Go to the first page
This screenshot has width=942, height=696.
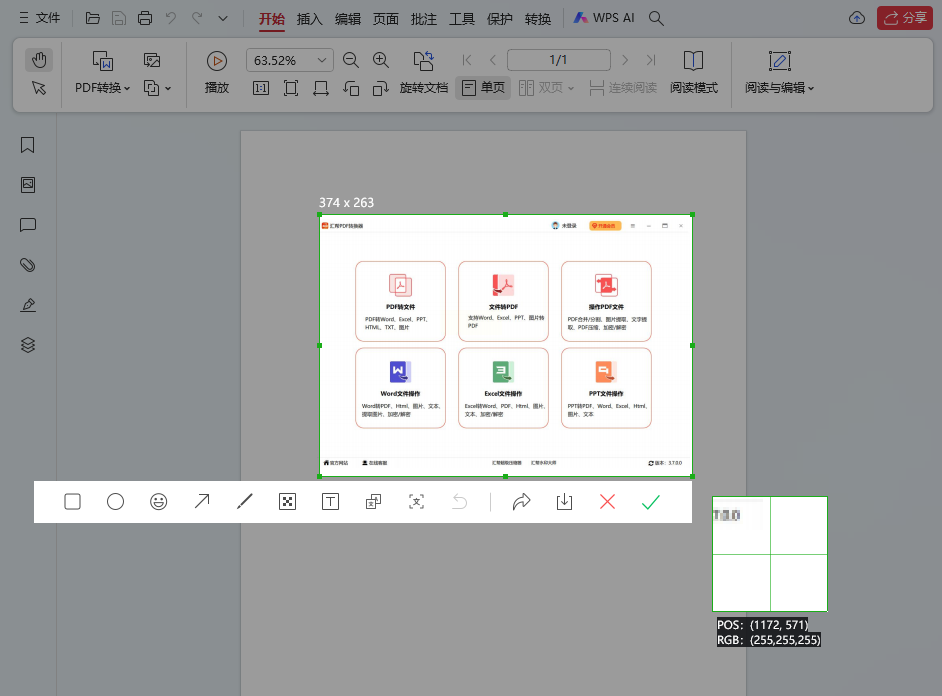[x=467, y=60]
